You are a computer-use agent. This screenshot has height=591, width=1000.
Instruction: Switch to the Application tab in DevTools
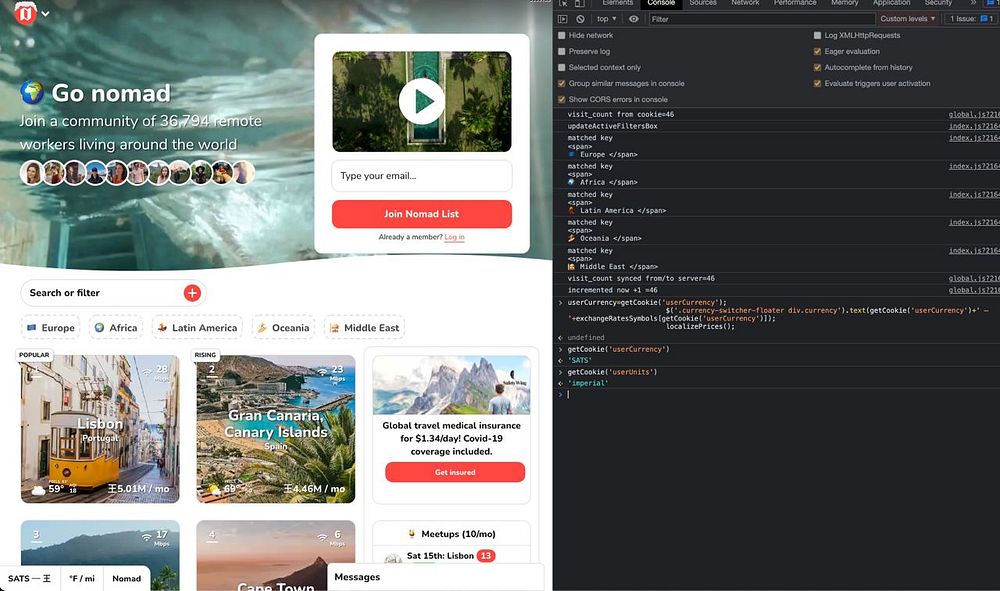tap(892, 3)
